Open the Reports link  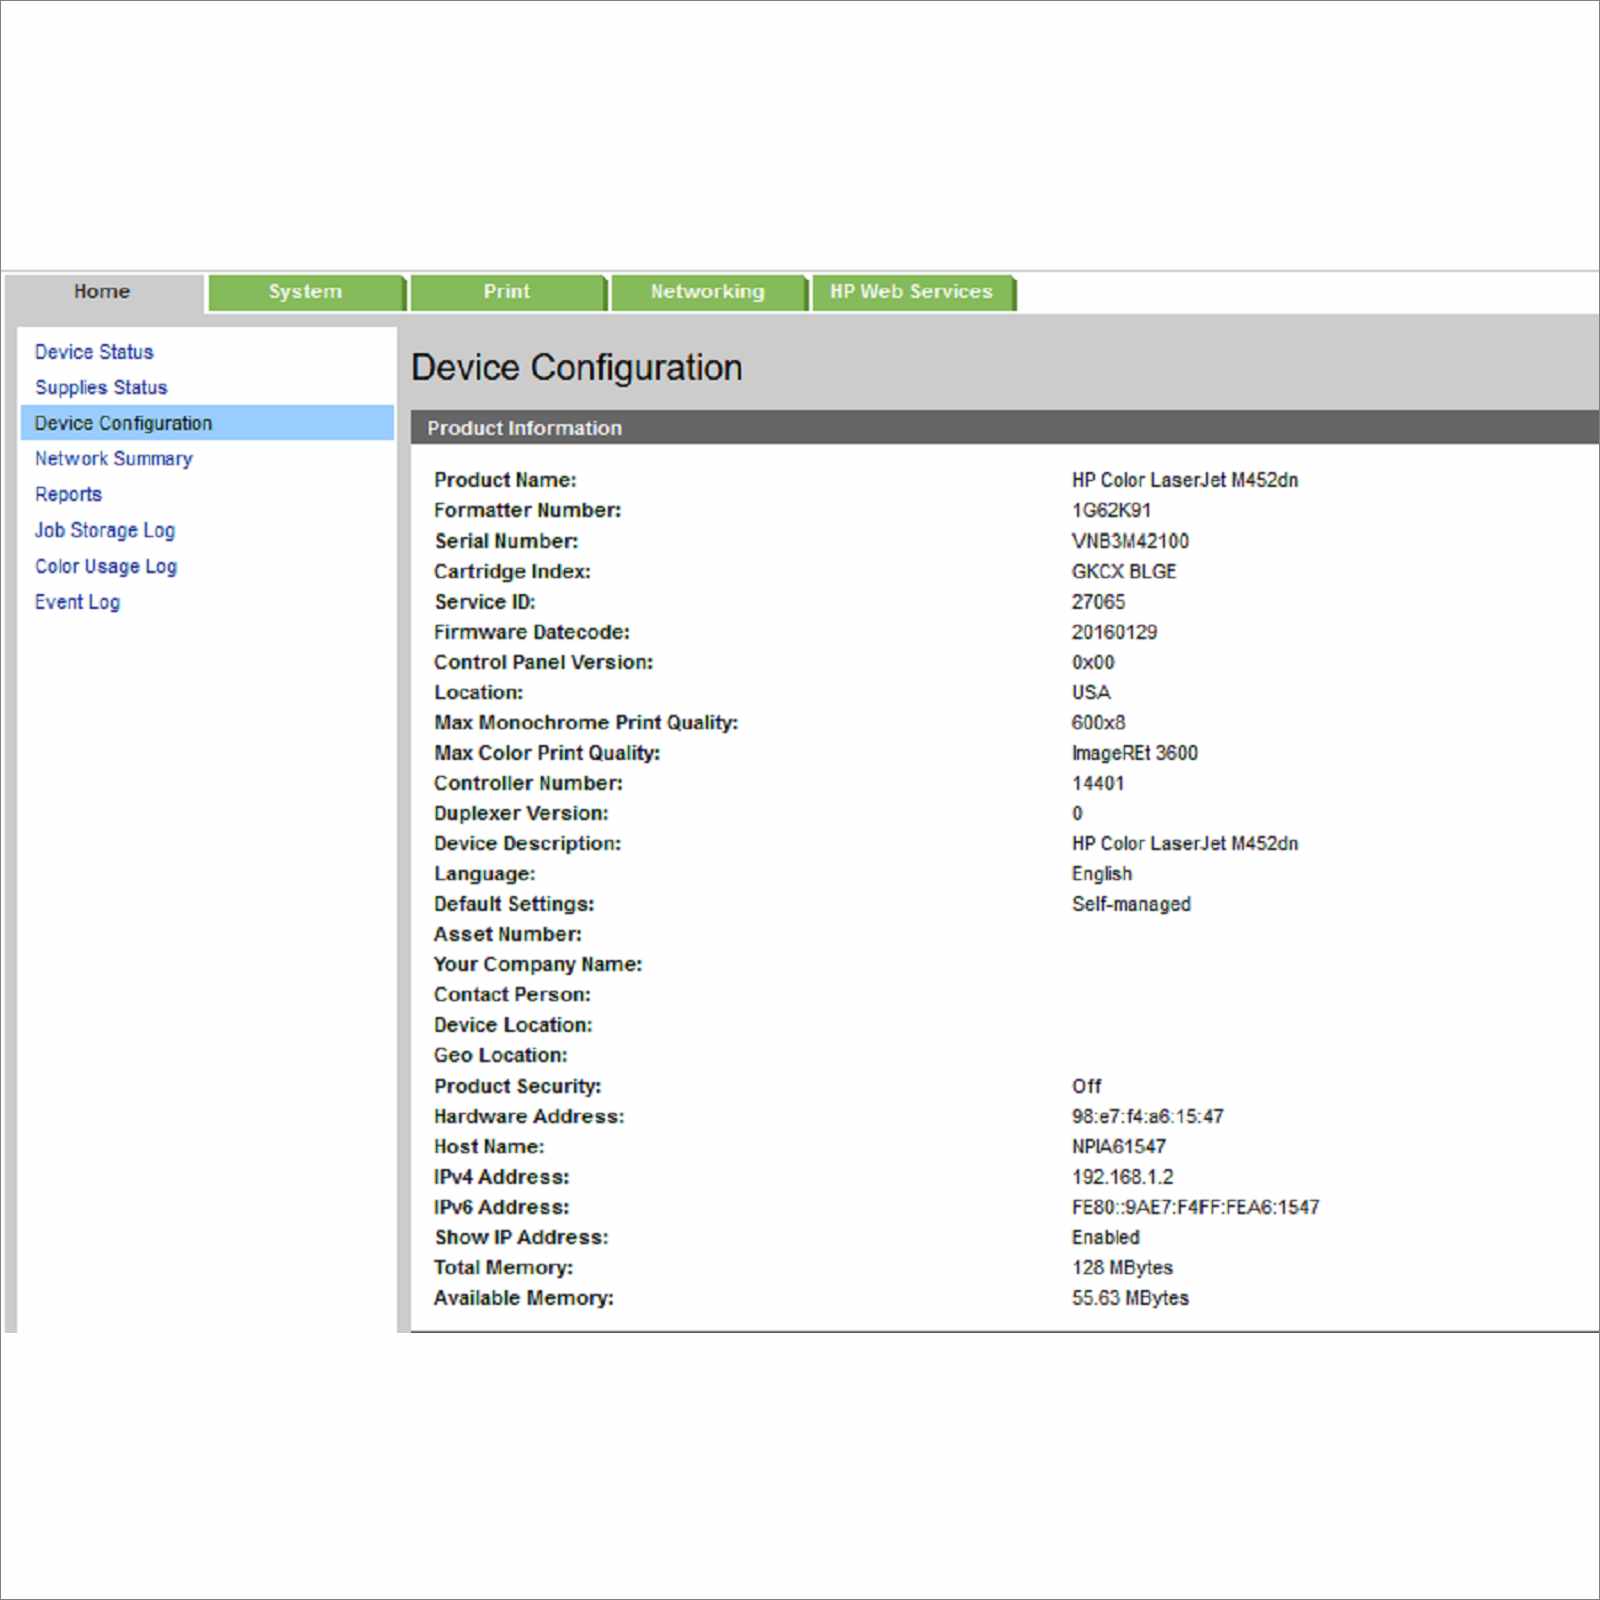(68, 494)
